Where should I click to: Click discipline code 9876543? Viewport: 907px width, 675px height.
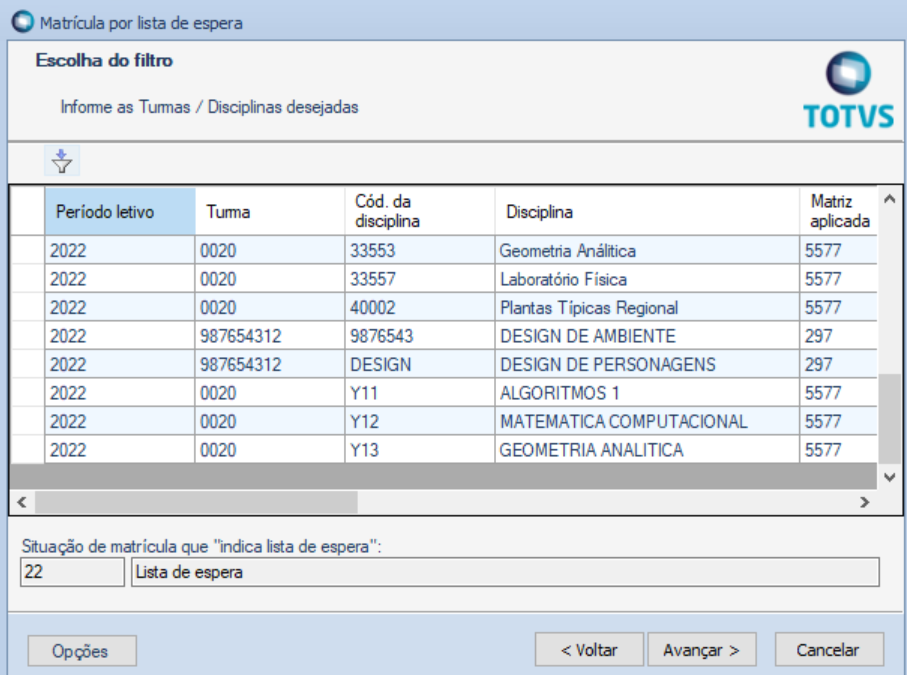tap(419, 336)
